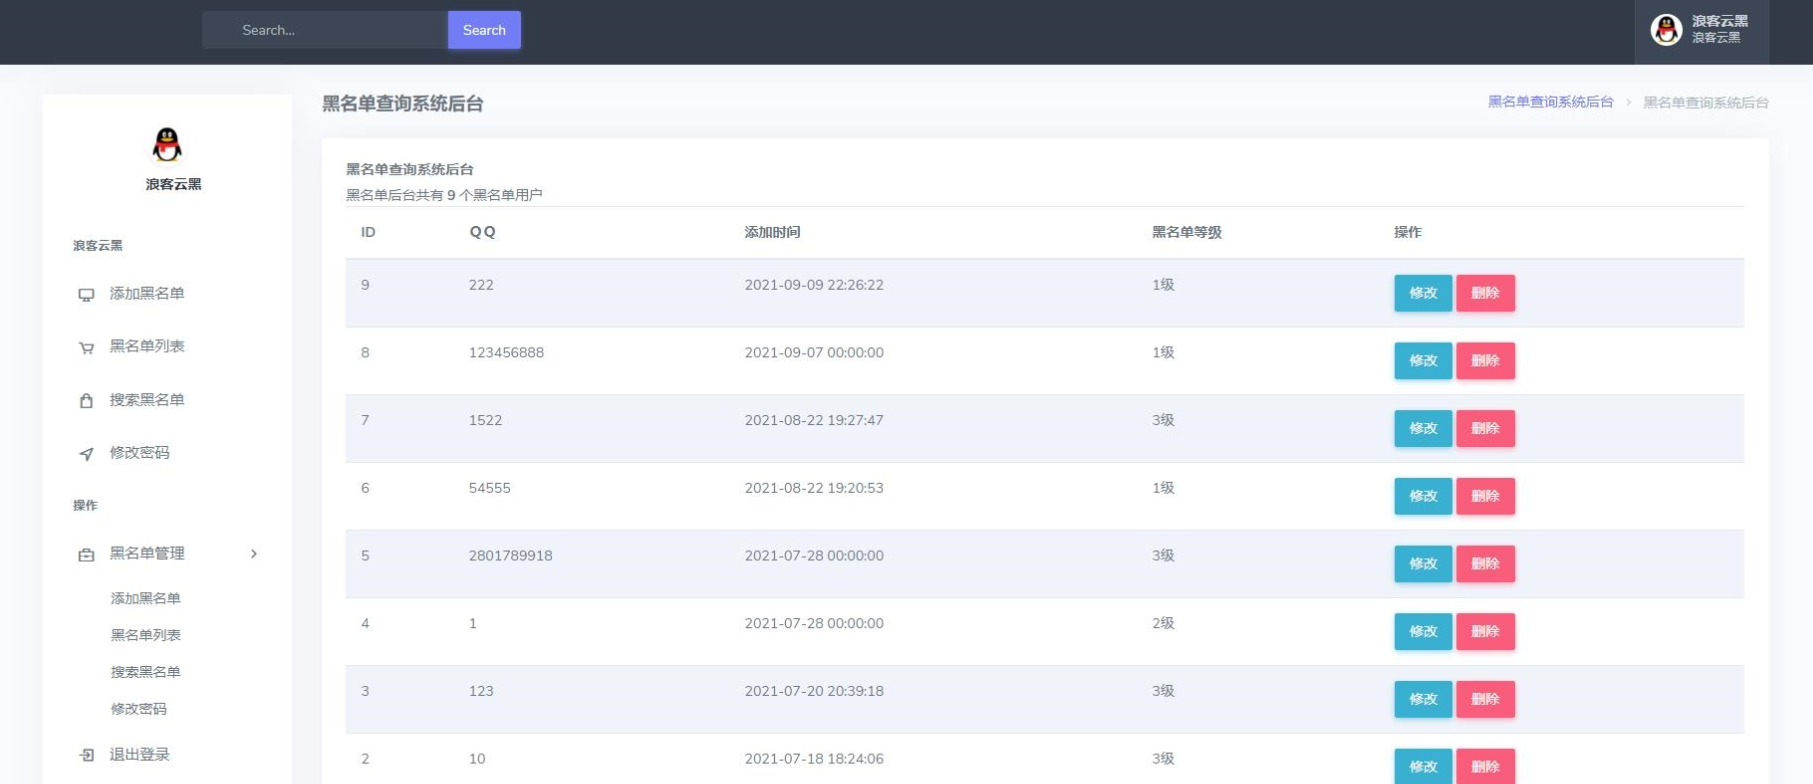Open 黑名单列表 in the submenu
Screen dimensions: 1813x784
tap(145, 635)
